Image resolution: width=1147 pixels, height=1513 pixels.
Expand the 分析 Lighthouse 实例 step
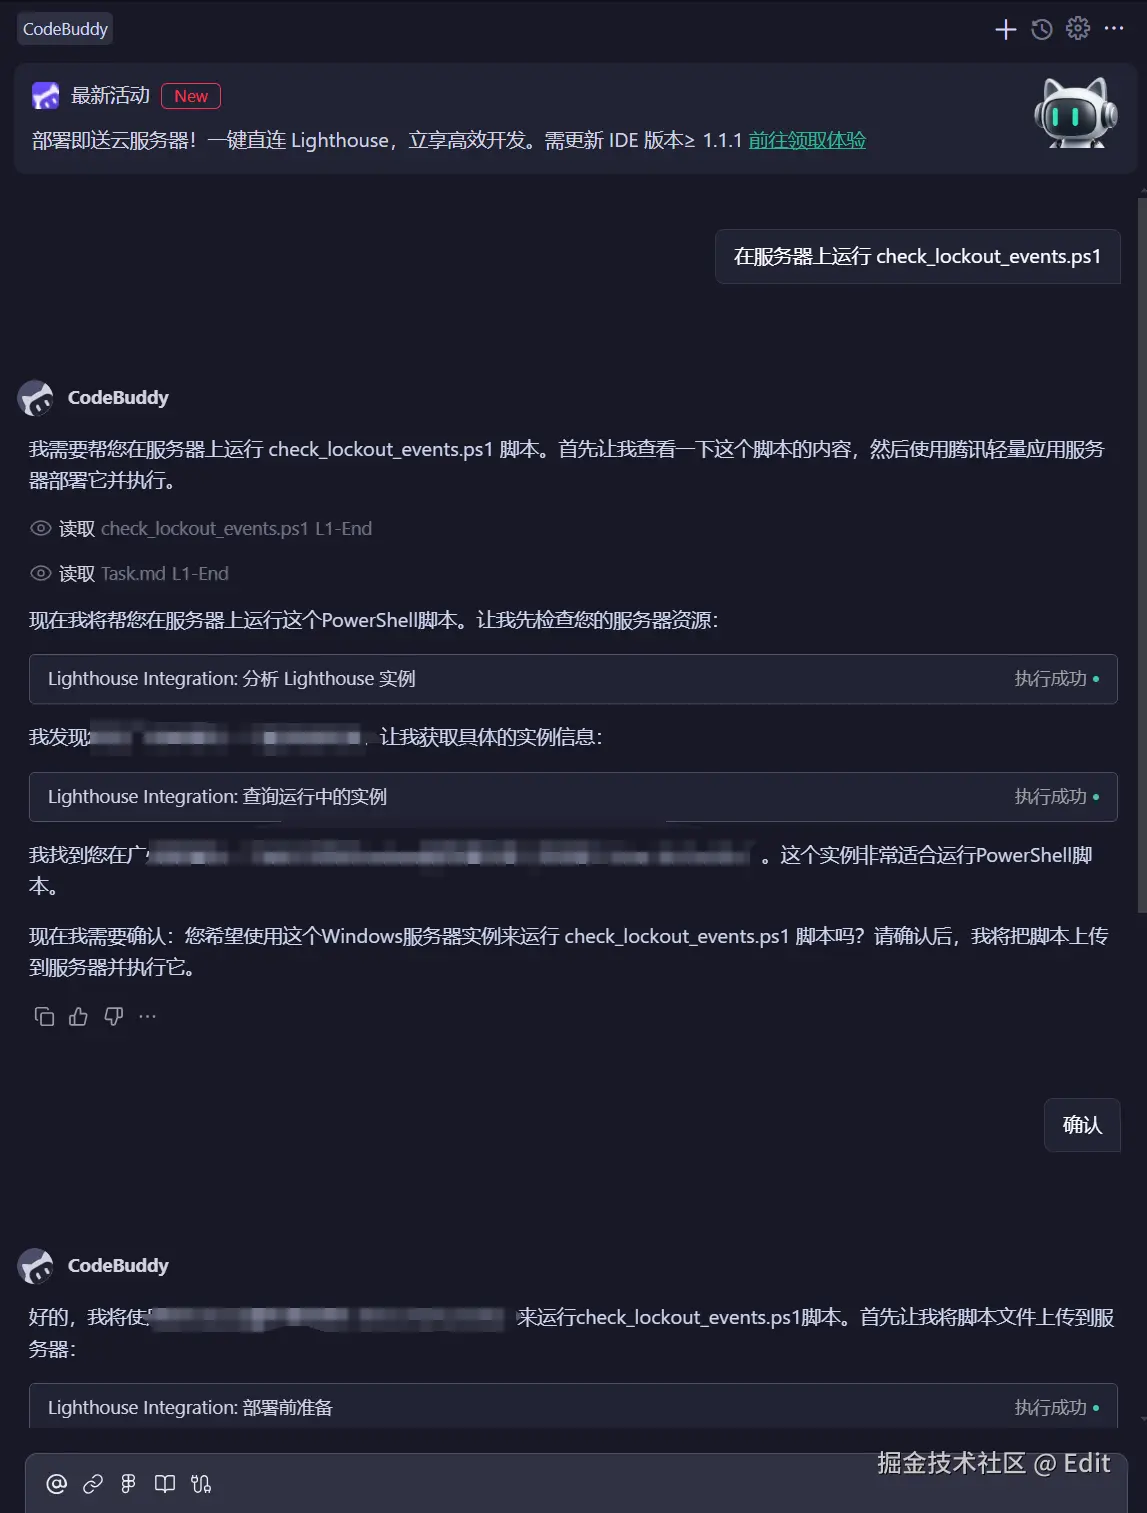573,679
